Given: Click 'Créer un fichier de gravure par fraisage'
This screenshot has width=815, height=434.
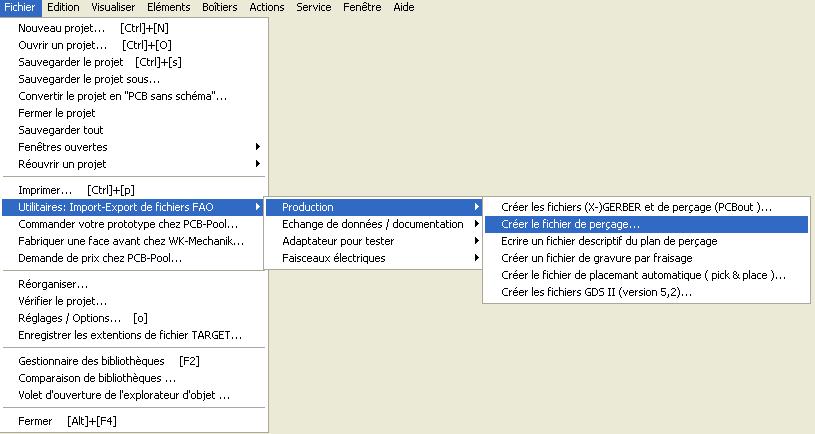Looking at the screenshot, I should click(602, 258).
